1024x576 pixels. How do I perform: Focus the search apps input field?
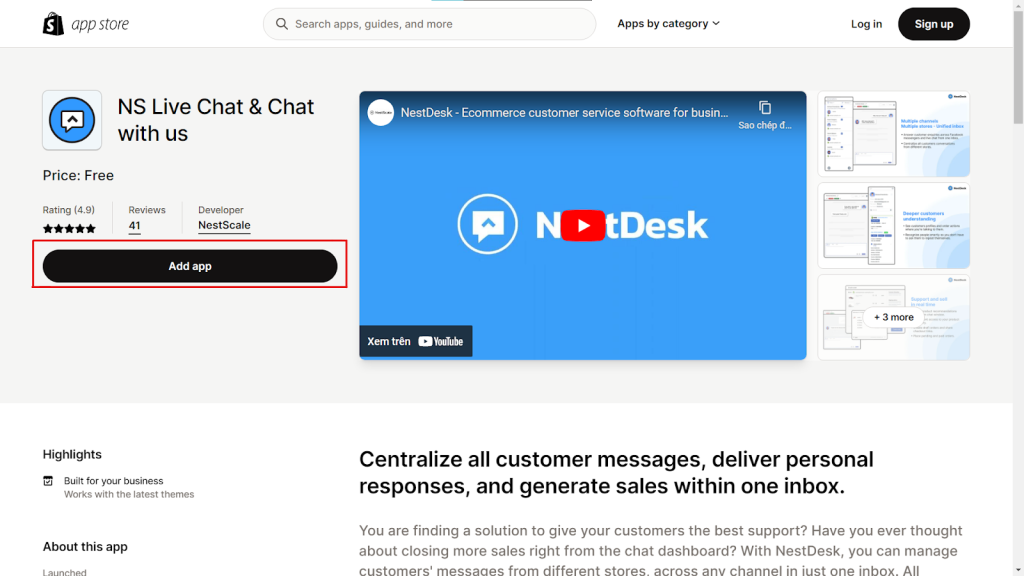coord(429,24)
